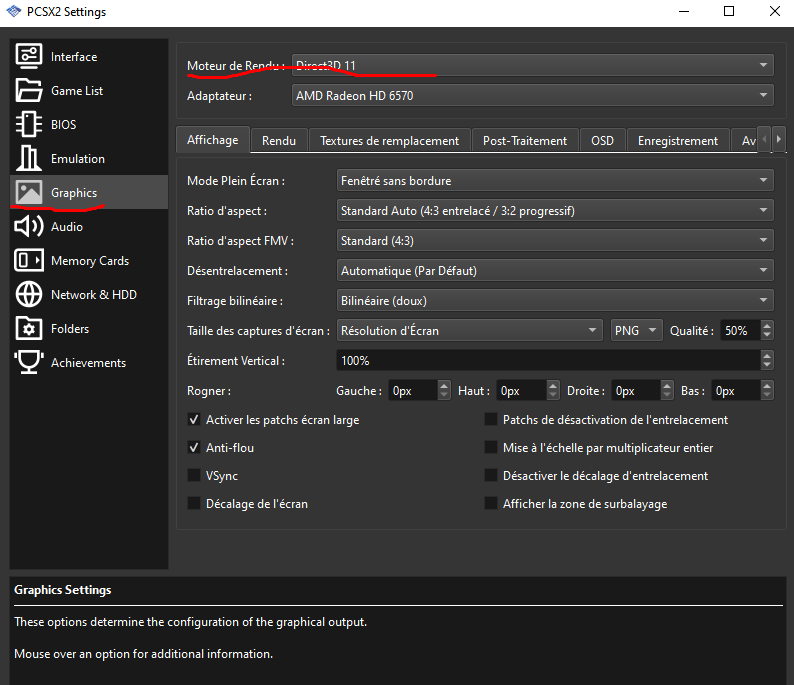794x685 pixels.
Task: Select the Memory Cards icon
Action: [29, 260]
